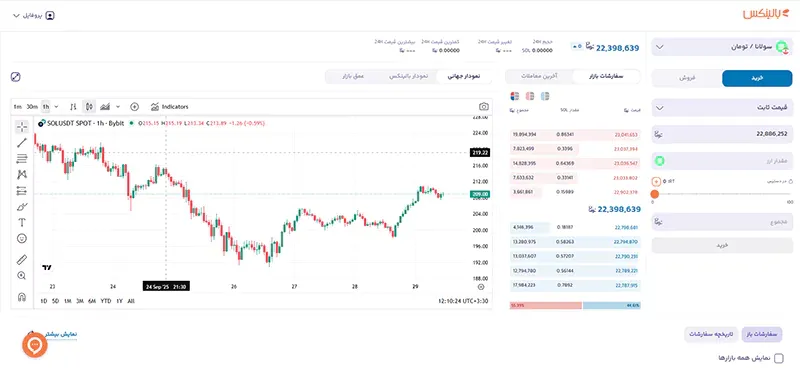Click the نمایش بیشتر show more link
The height and width of the screenshot is (379, 800).
point(62,334)
